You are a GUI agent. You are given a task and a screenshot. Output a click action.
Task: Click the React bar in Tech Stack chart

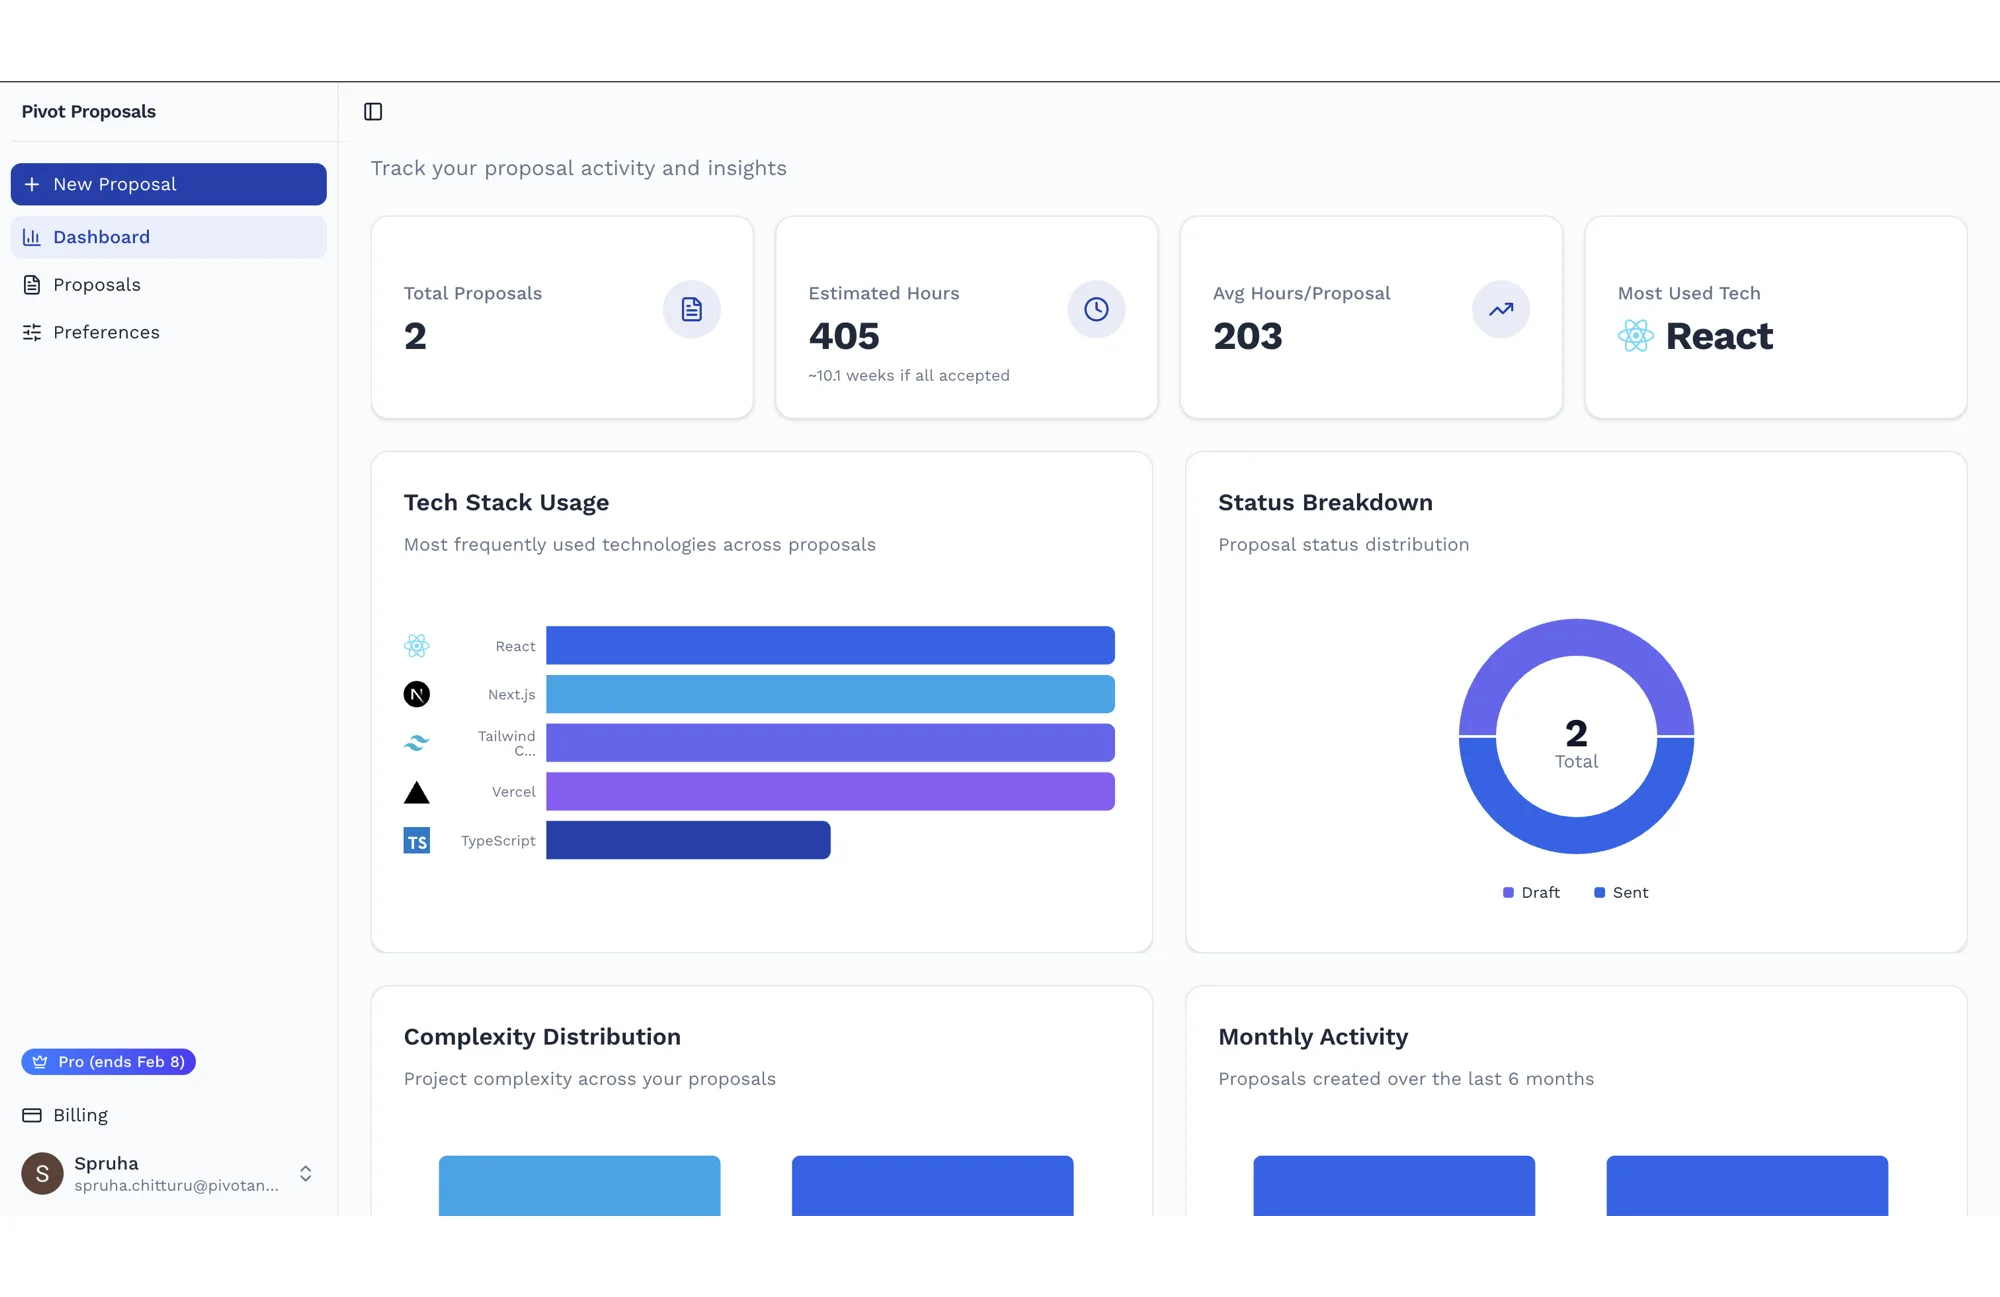click(830, 645)
